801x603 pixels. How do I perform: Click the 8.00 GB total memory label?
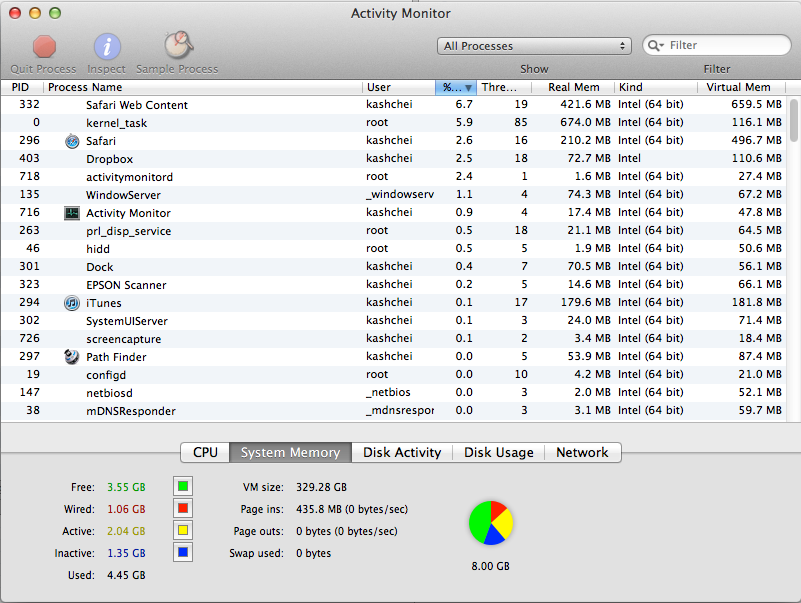coord(490,566)
